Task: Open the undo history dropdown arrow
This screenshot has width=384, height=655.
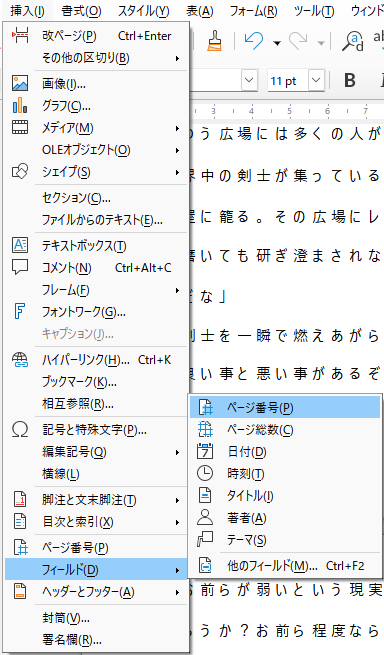Action: tap(276, 42)
